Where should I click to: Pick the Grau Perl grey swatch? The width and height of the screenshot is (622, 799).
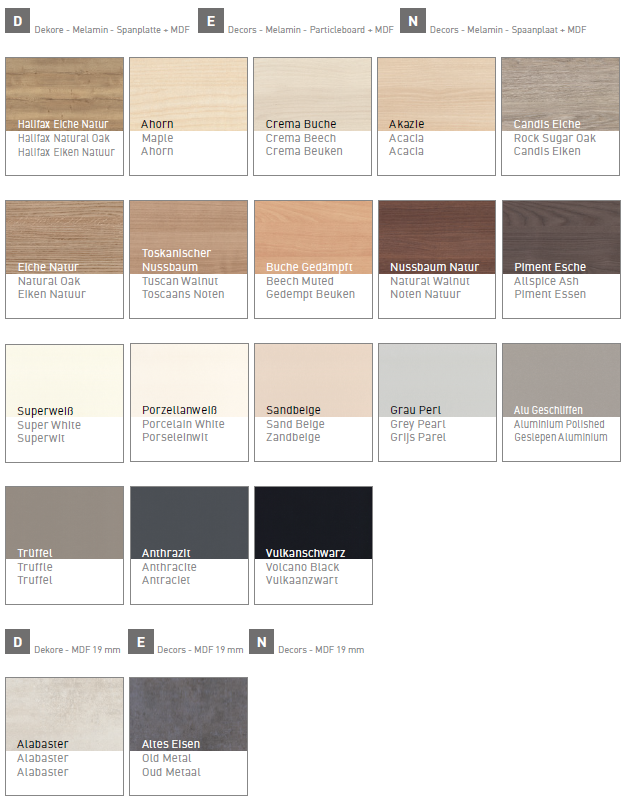(436, 380)
